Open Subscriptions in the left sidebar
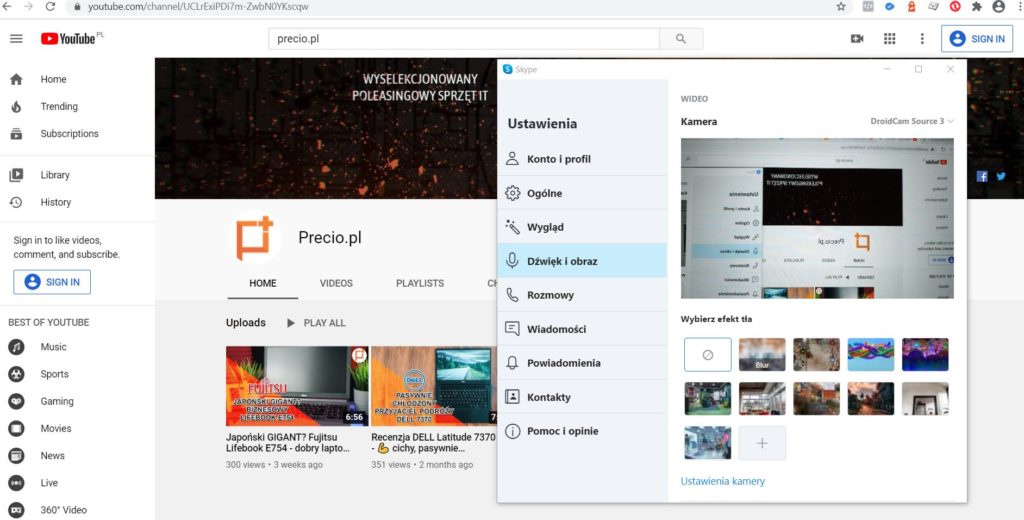This screenshot has height=520, width=1024. 69,134
